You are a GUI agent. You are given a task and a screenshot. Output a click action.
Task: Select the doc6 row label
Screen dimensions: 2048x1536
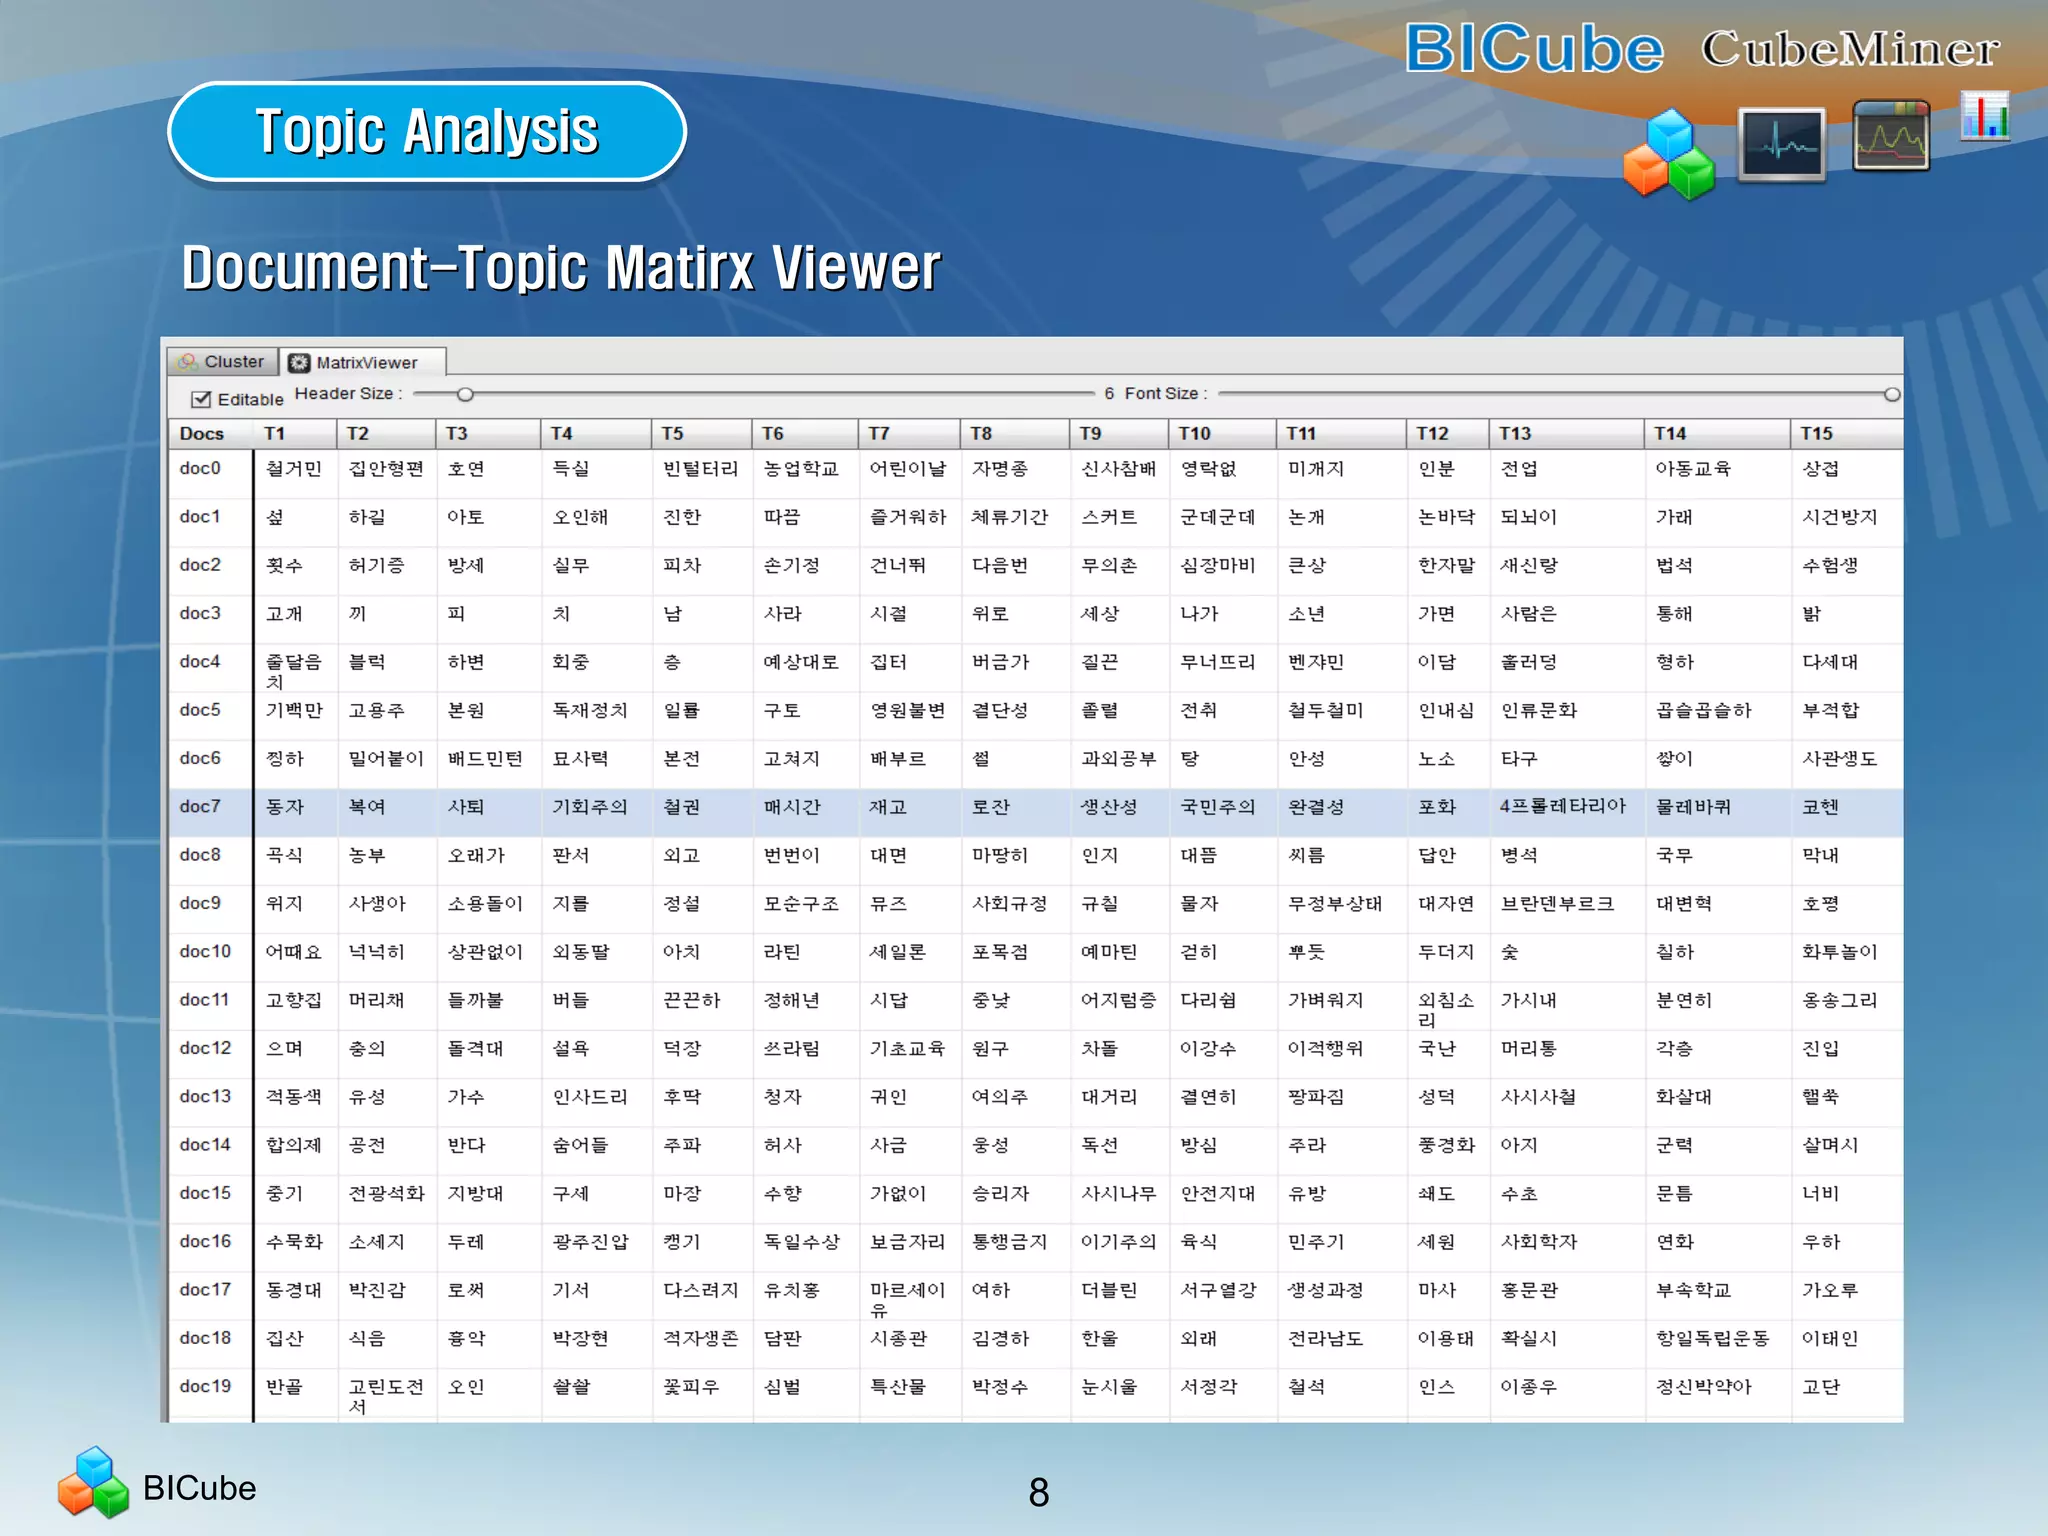200,758
